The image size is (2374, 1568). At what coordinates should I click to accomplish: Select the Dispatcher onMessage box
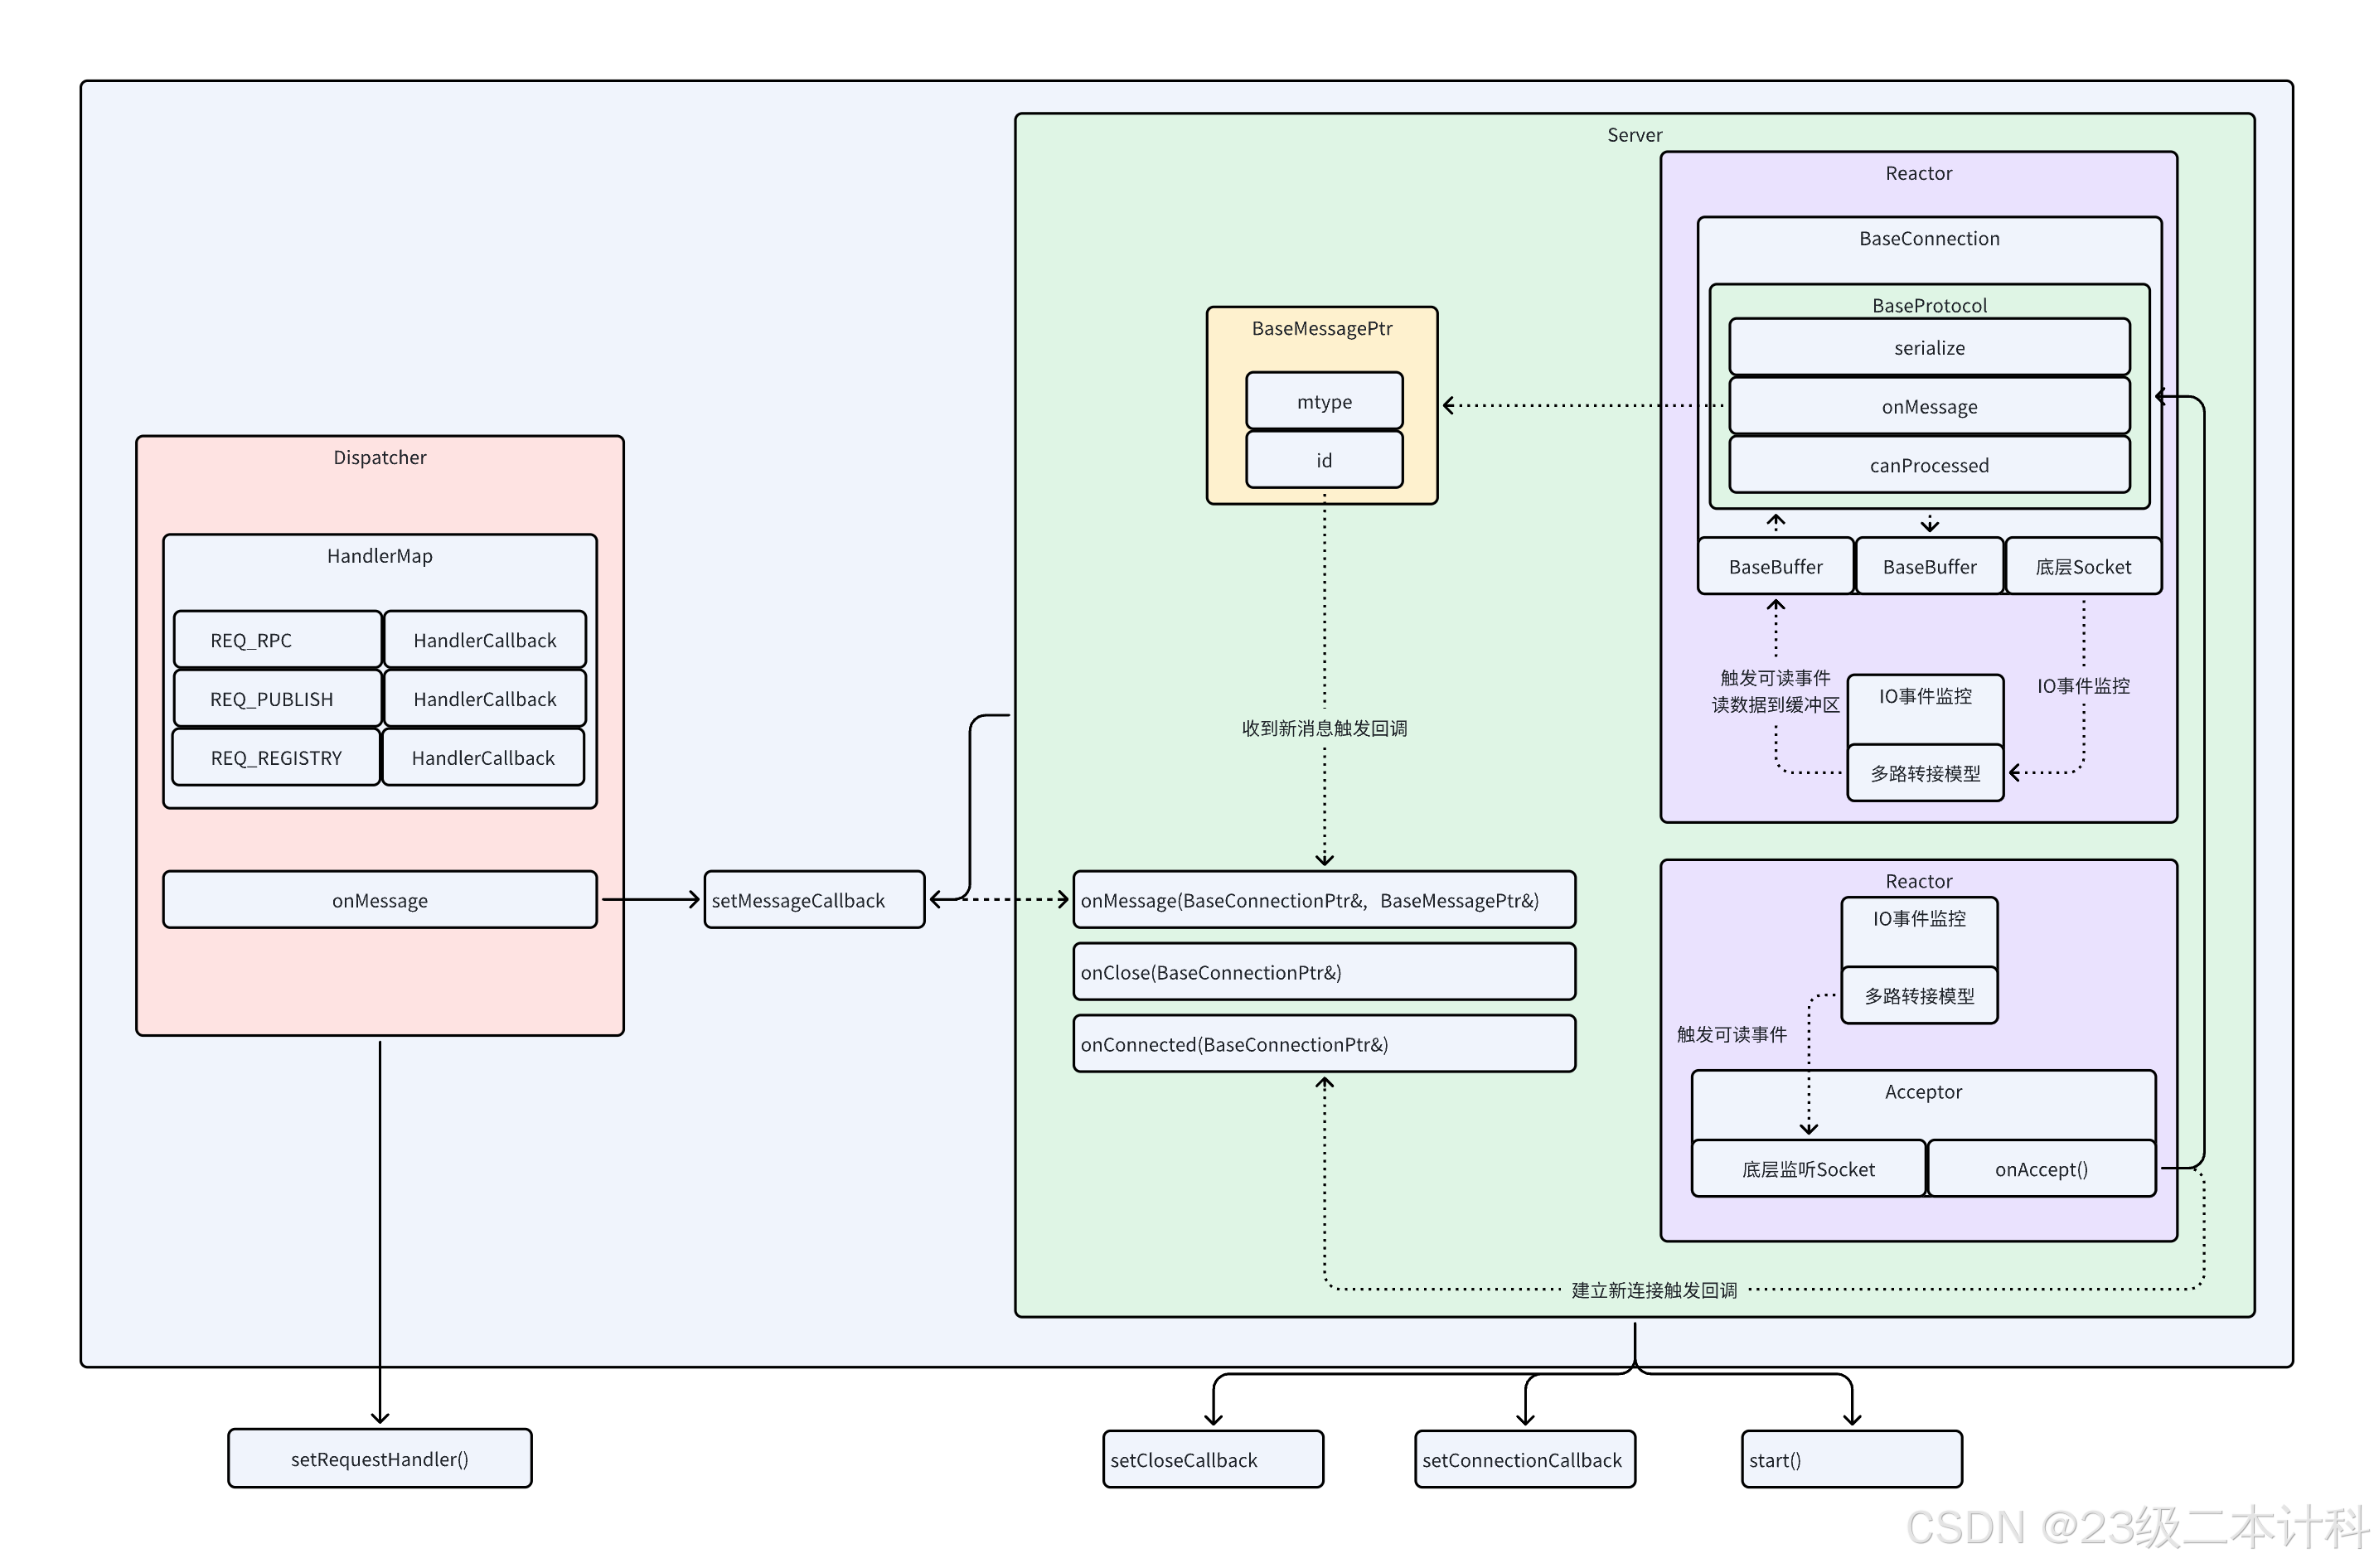coord(379,900)
